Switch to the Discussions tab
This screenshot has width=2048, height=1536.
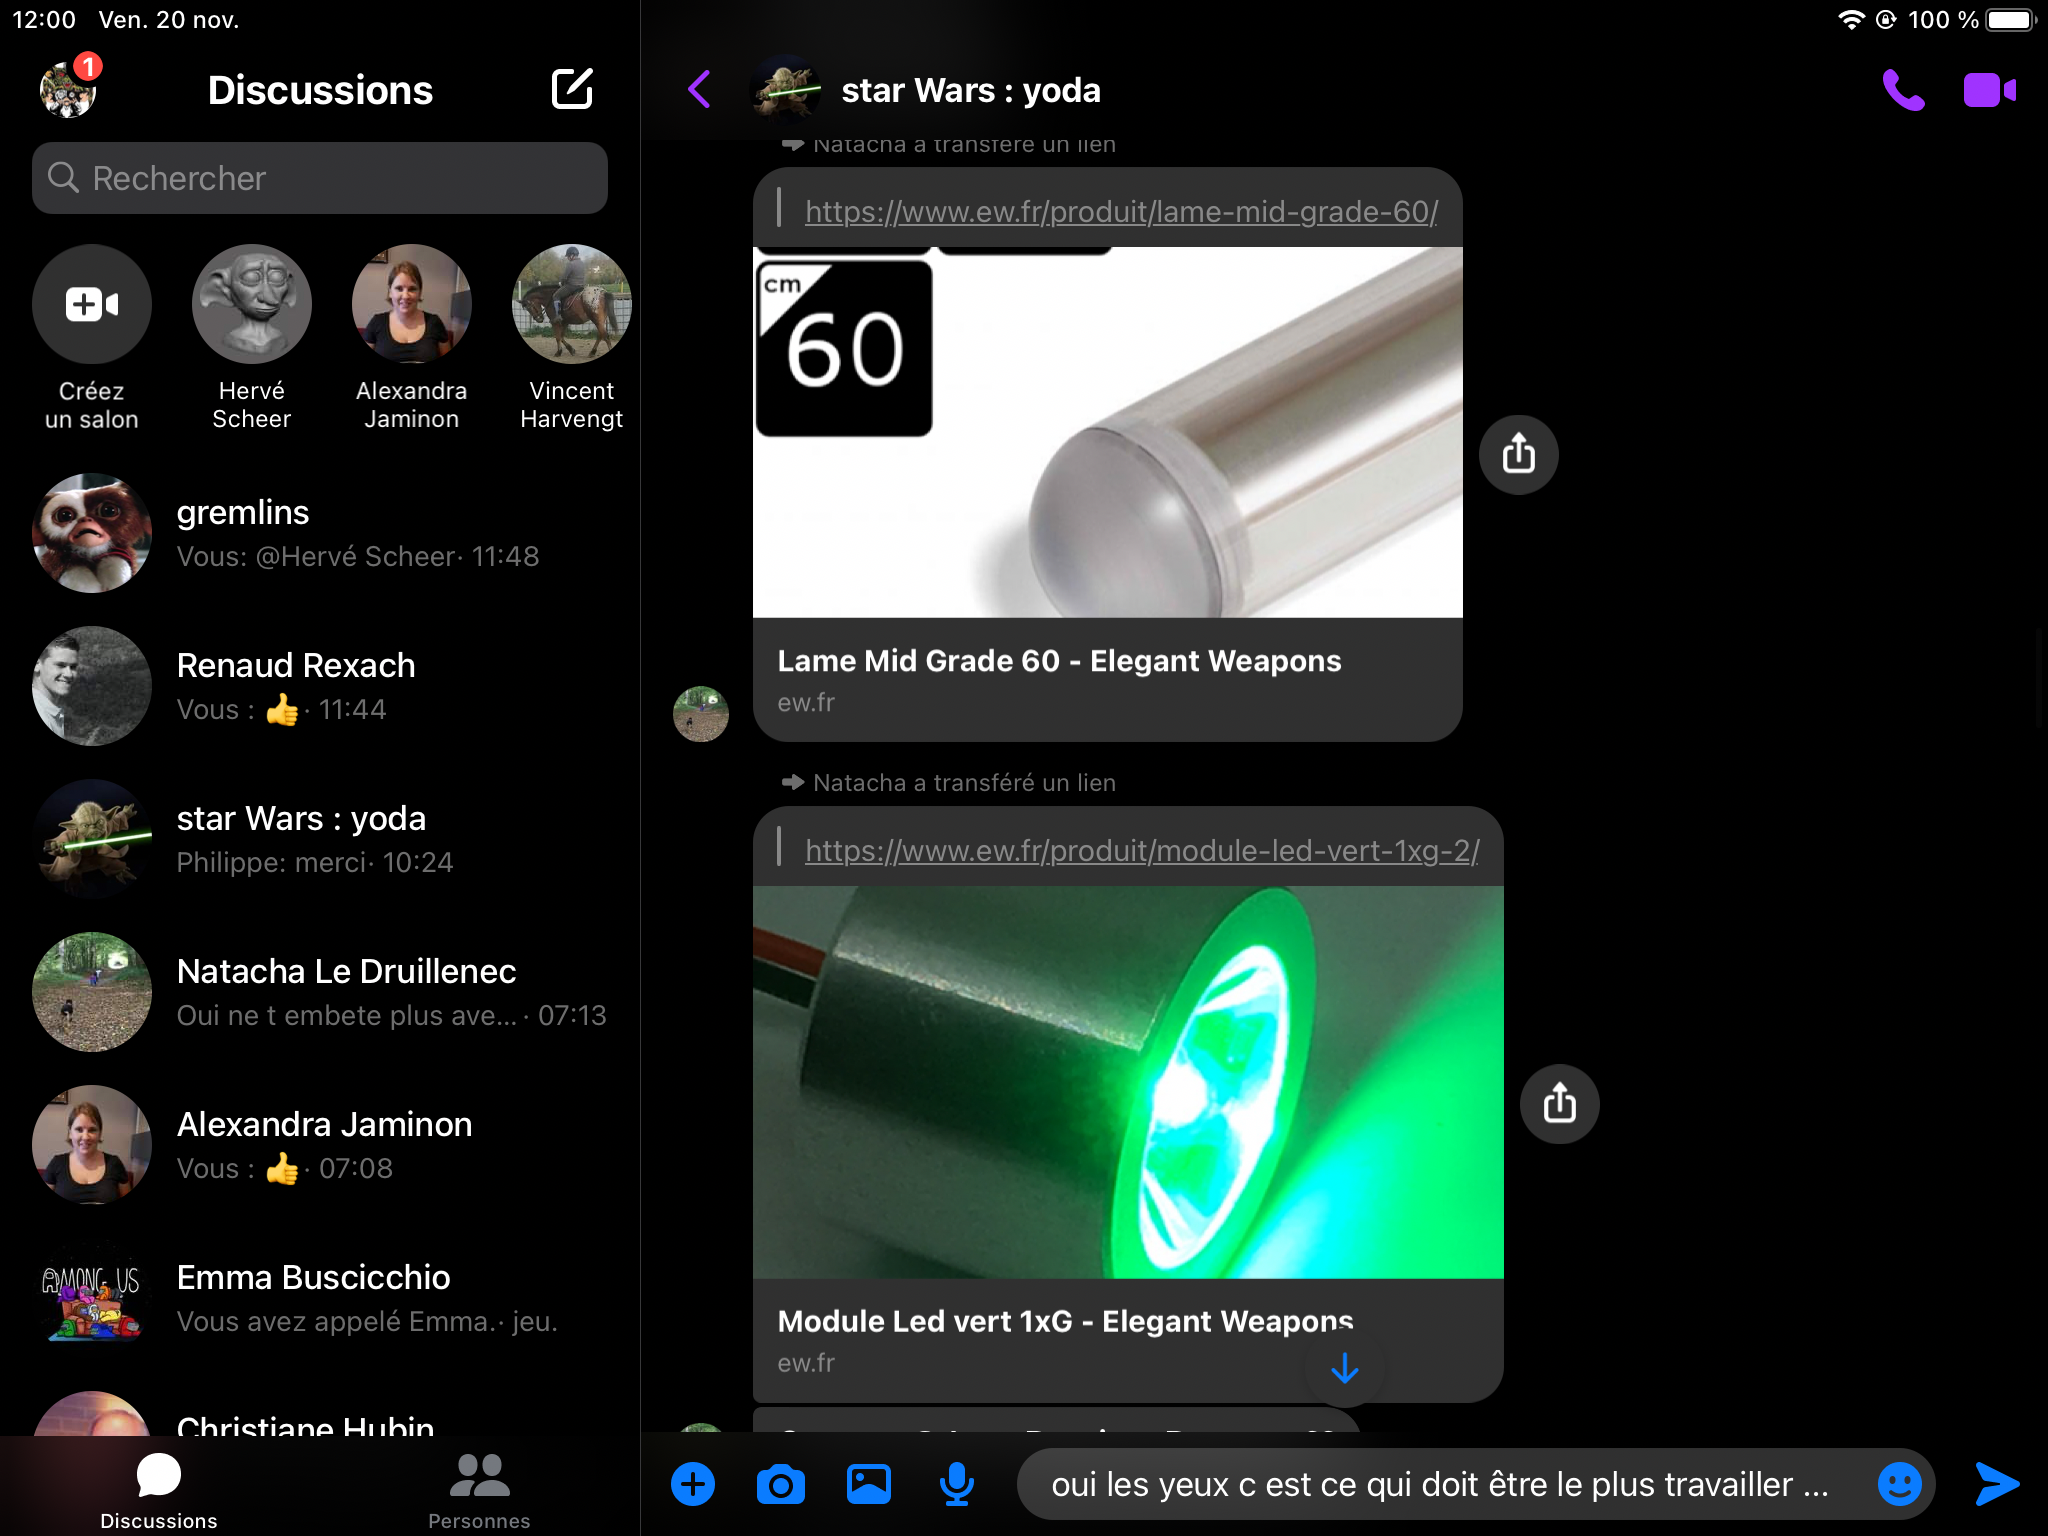pyautogui.click(x=158, y=1490)
